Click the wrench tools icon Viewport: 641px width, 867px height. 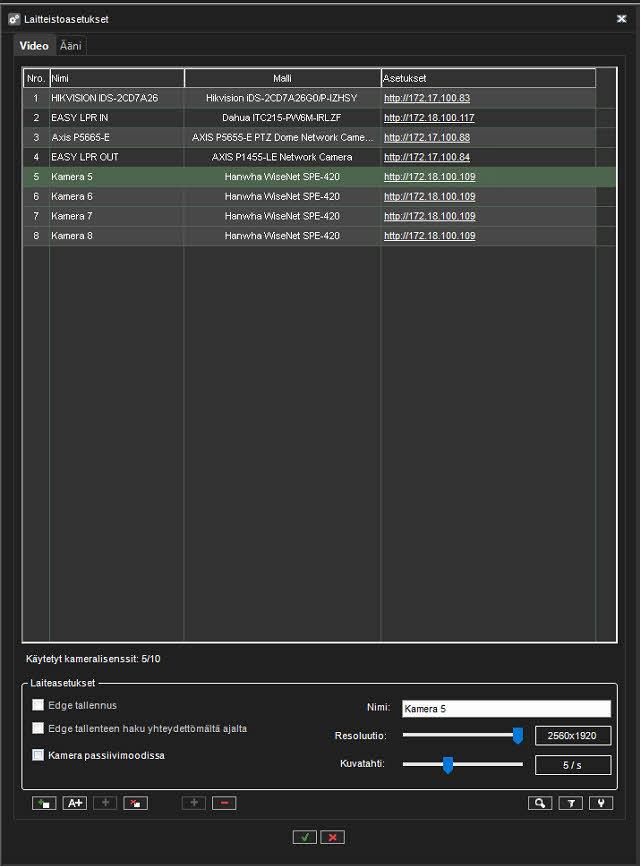tap(601, 803)
